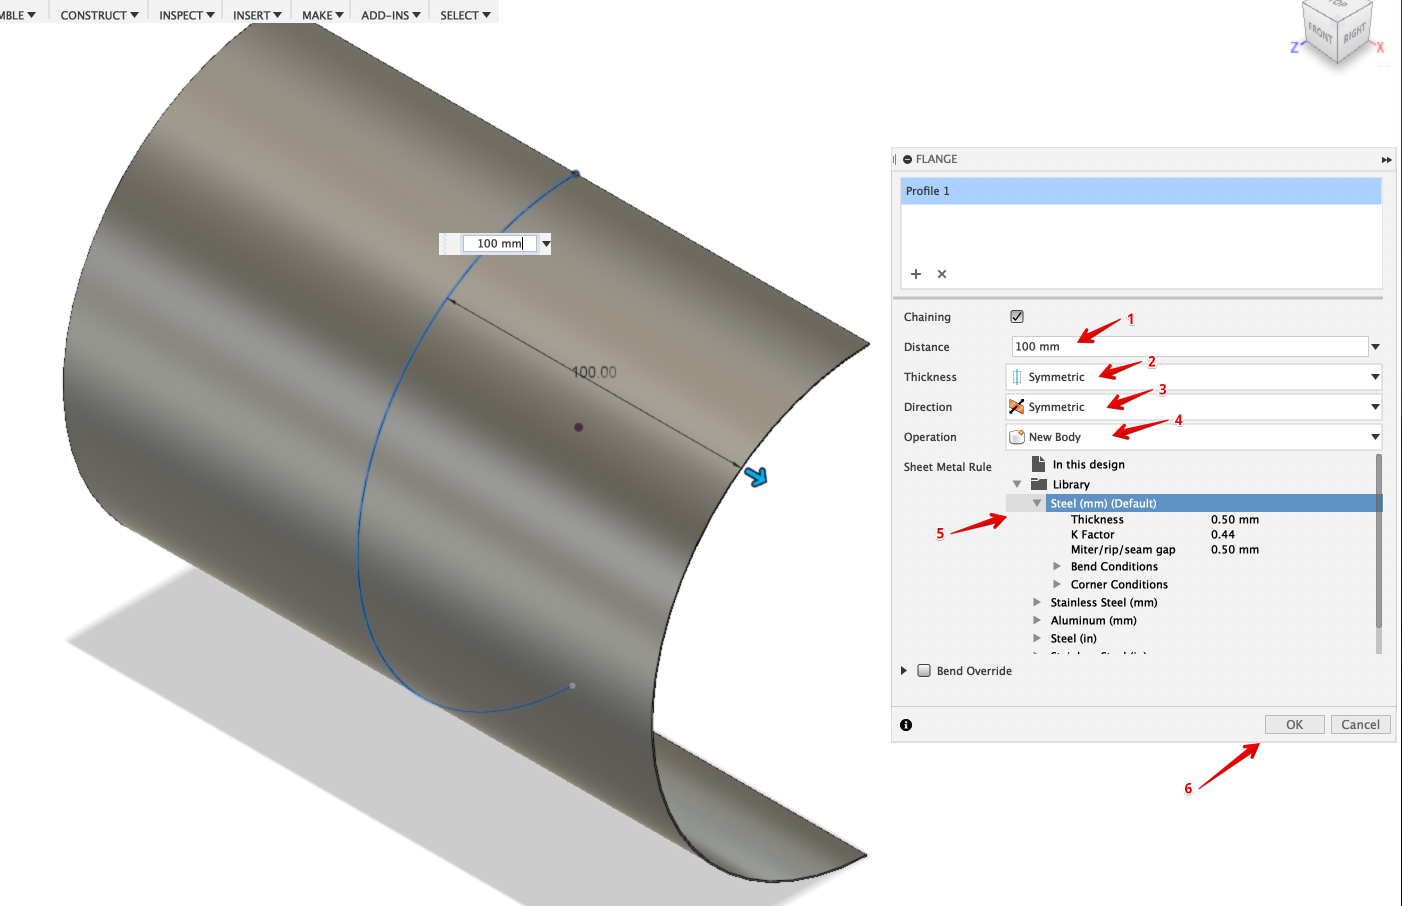Open the SELECT menu

click(466, 15)
